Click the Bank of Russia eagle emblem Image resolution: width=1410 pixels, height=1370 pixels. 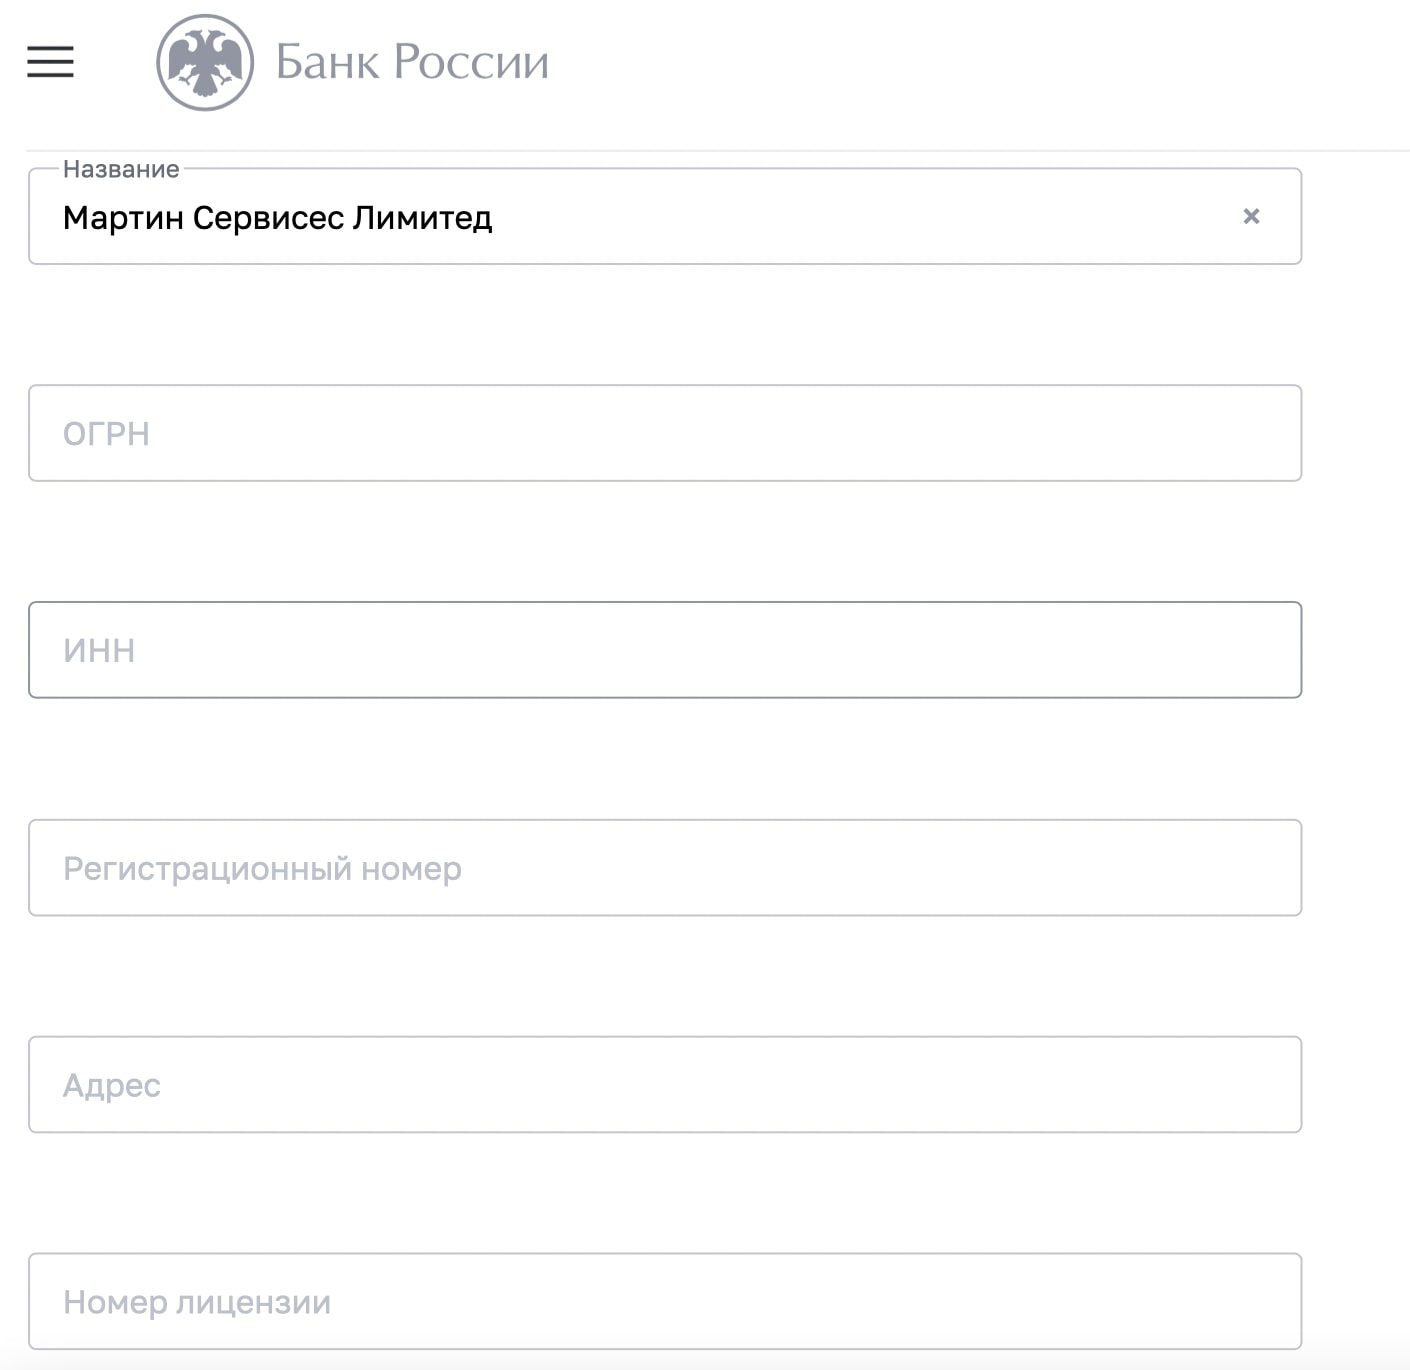click(205, 62)
